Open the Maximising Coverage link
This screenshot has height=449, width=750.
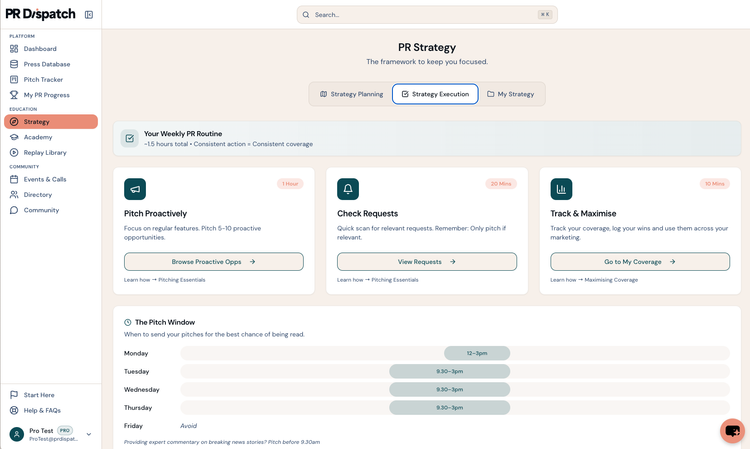611,280
